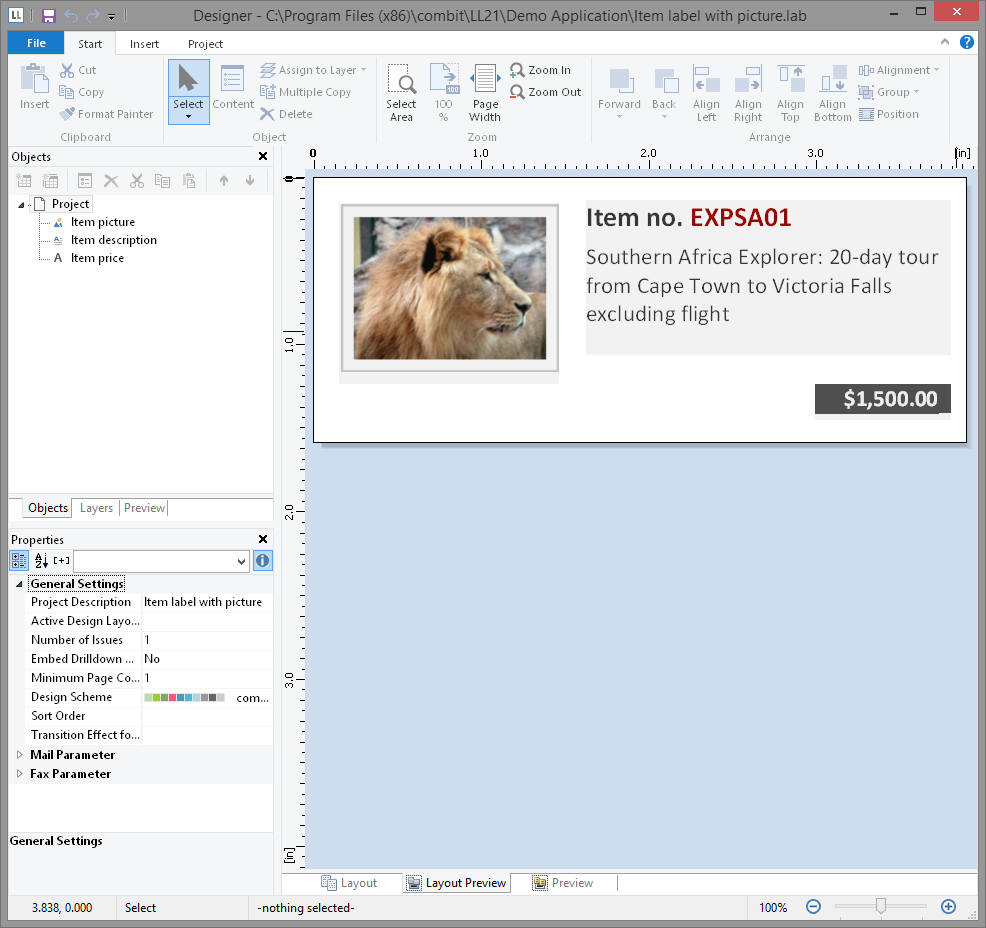The image size is (986, 928).
Task: Click the zoom out minus button in status bar
Action: [813, 907]
